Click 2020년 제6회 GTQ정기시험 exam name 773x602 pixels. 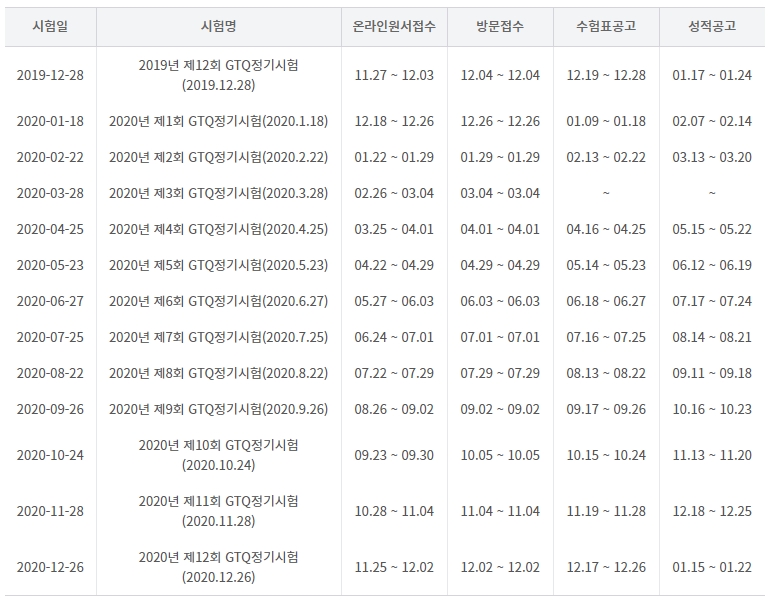pyautogui.click(x=218, y=301)
